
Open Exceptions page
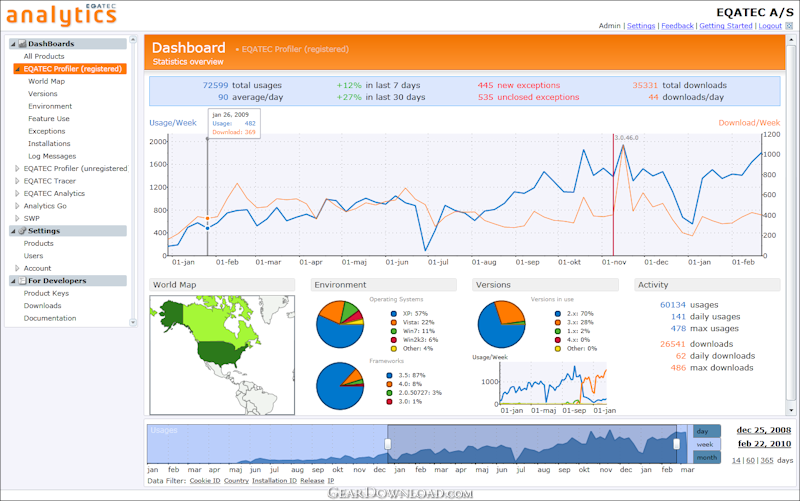pyautogui.click(x=46, y=131)
